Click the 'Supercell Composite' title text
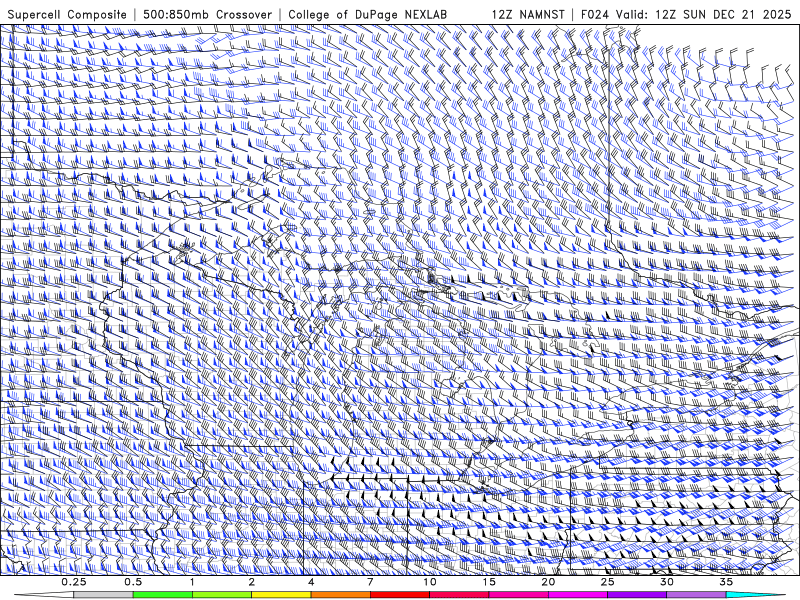 [x=67, y=14]
